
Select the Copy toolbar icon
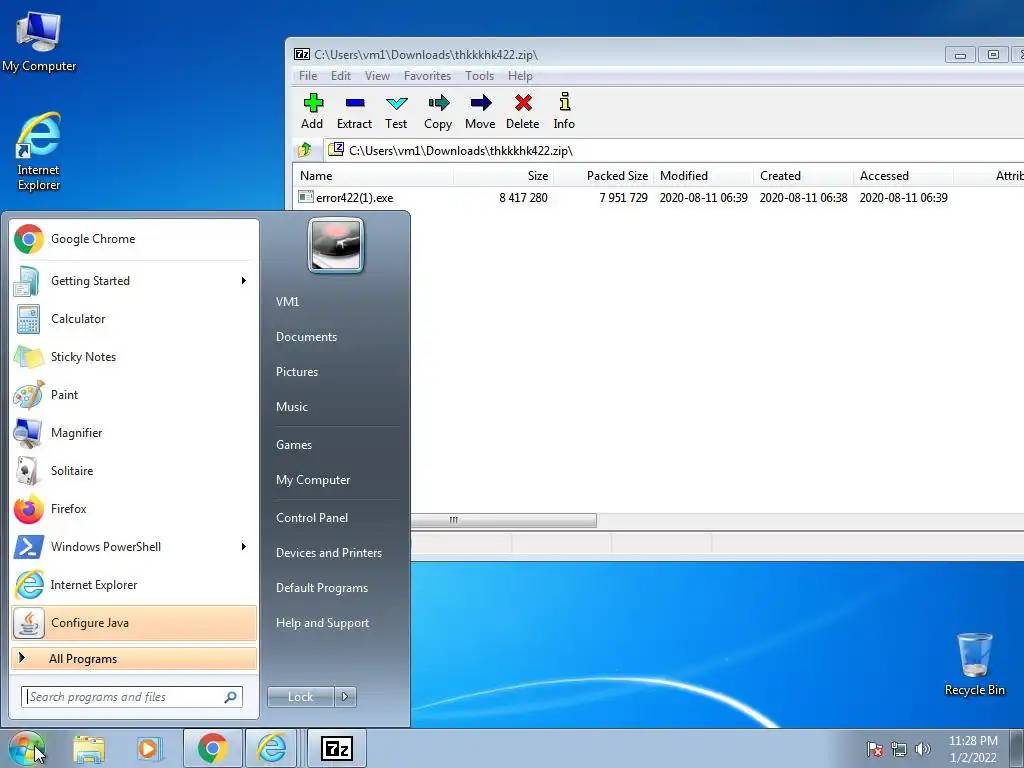pos(438,112)
